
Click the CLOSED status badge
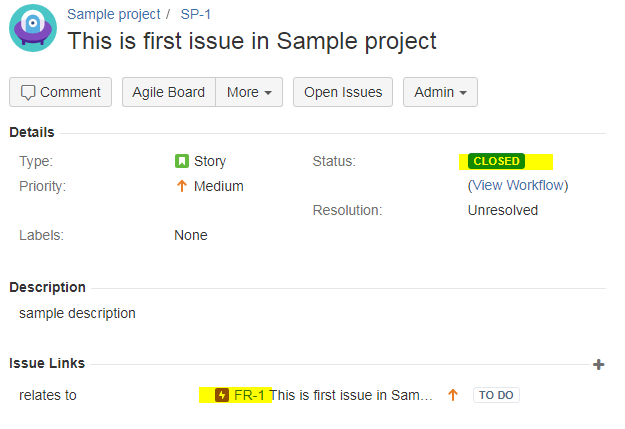(x=496, y=161)
